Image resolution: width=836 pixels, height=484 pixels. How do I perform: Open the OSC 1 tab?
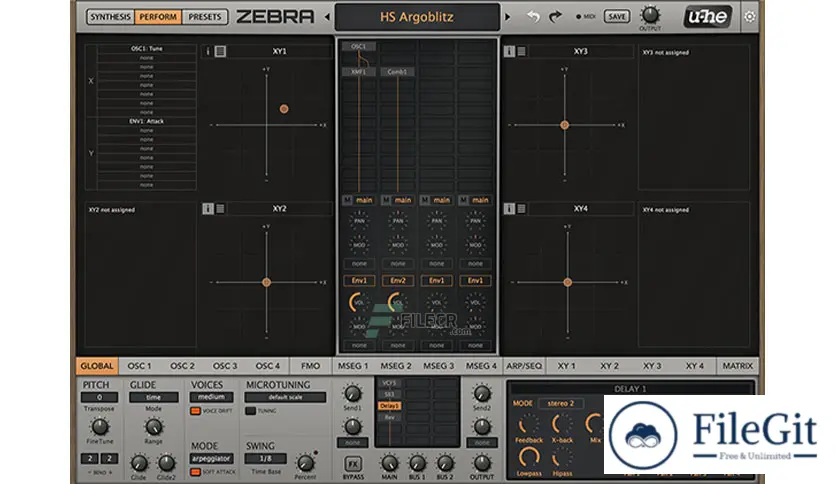tap(139, 366)
